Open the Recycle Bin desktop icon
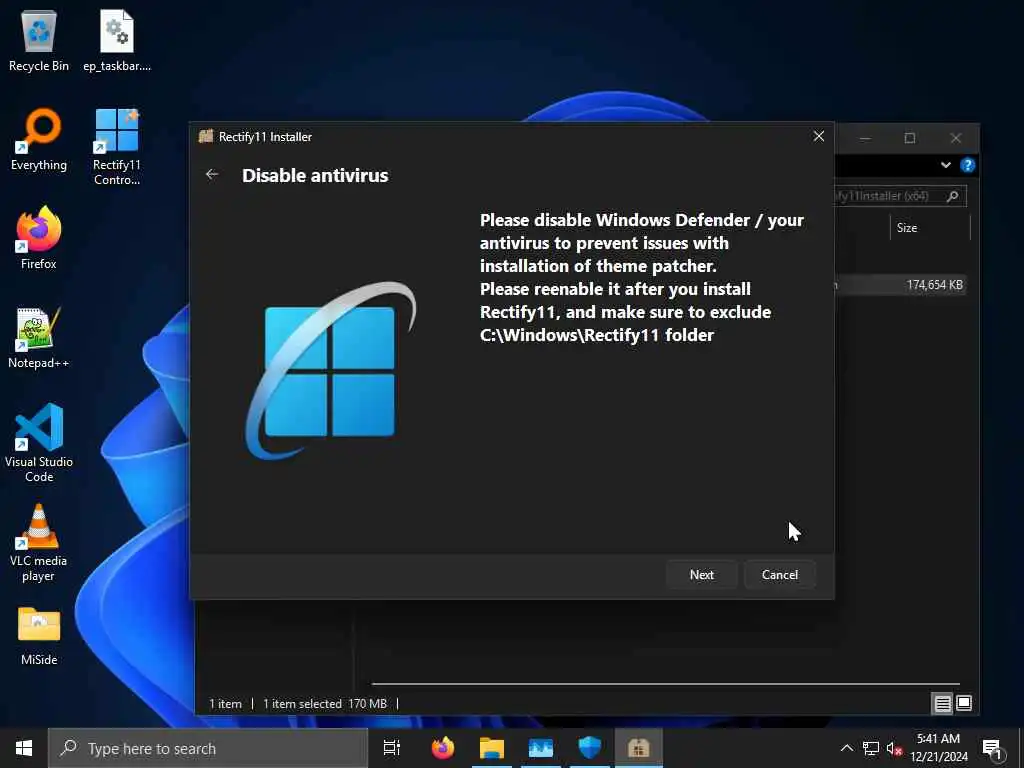Viewport: 1024px width, 768px height. pyautogui.click(x=39, y=40)
